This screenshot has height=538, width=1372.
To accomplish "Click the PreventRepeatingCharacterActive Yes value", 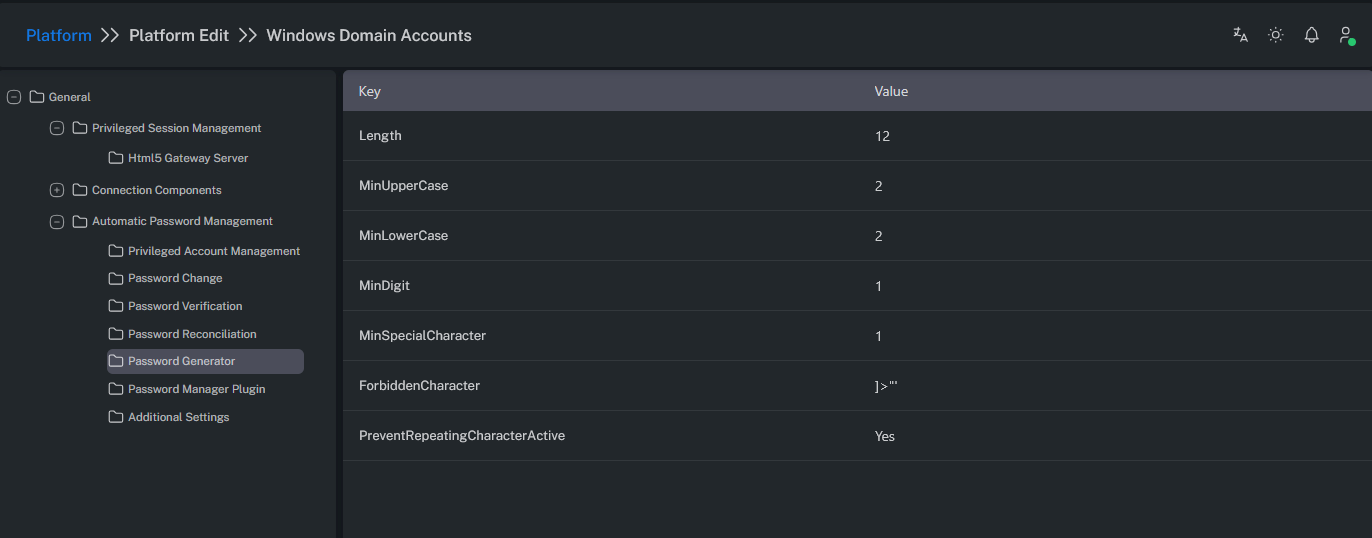I will (x=885, y=436).
